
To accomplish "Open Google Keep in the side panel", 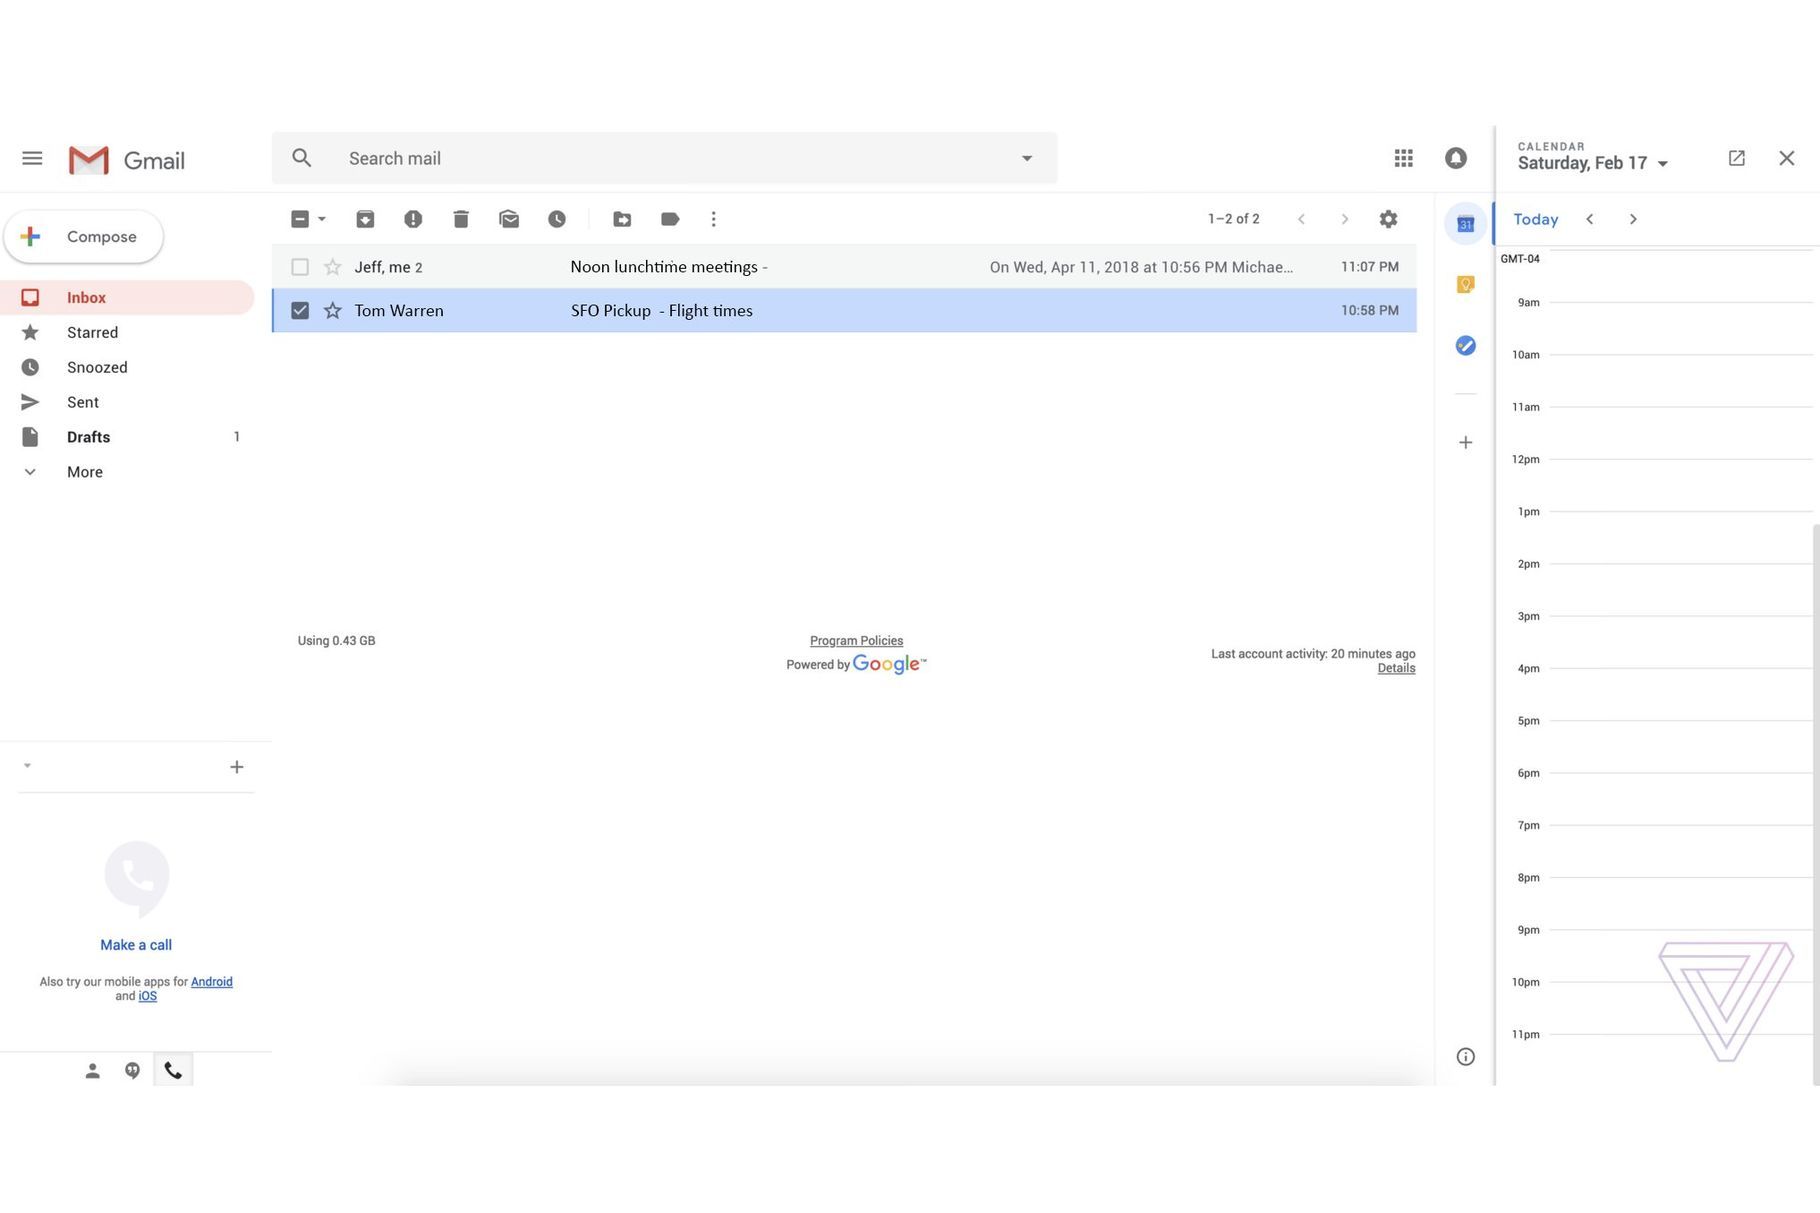I will 1465,285.
